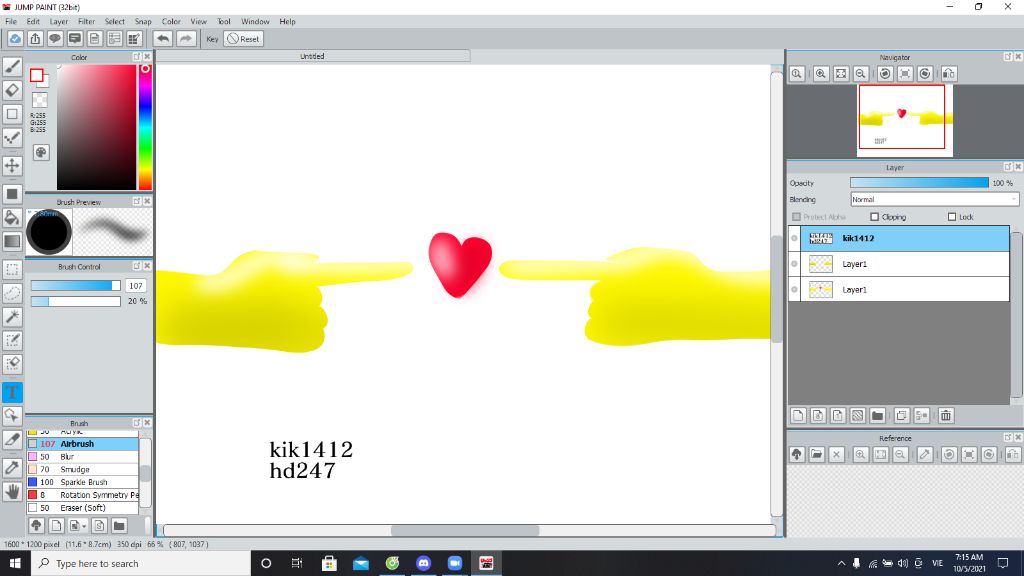Click the Undo arrow in toolbar
This screenshot has height=576, width=1024.
163,39
